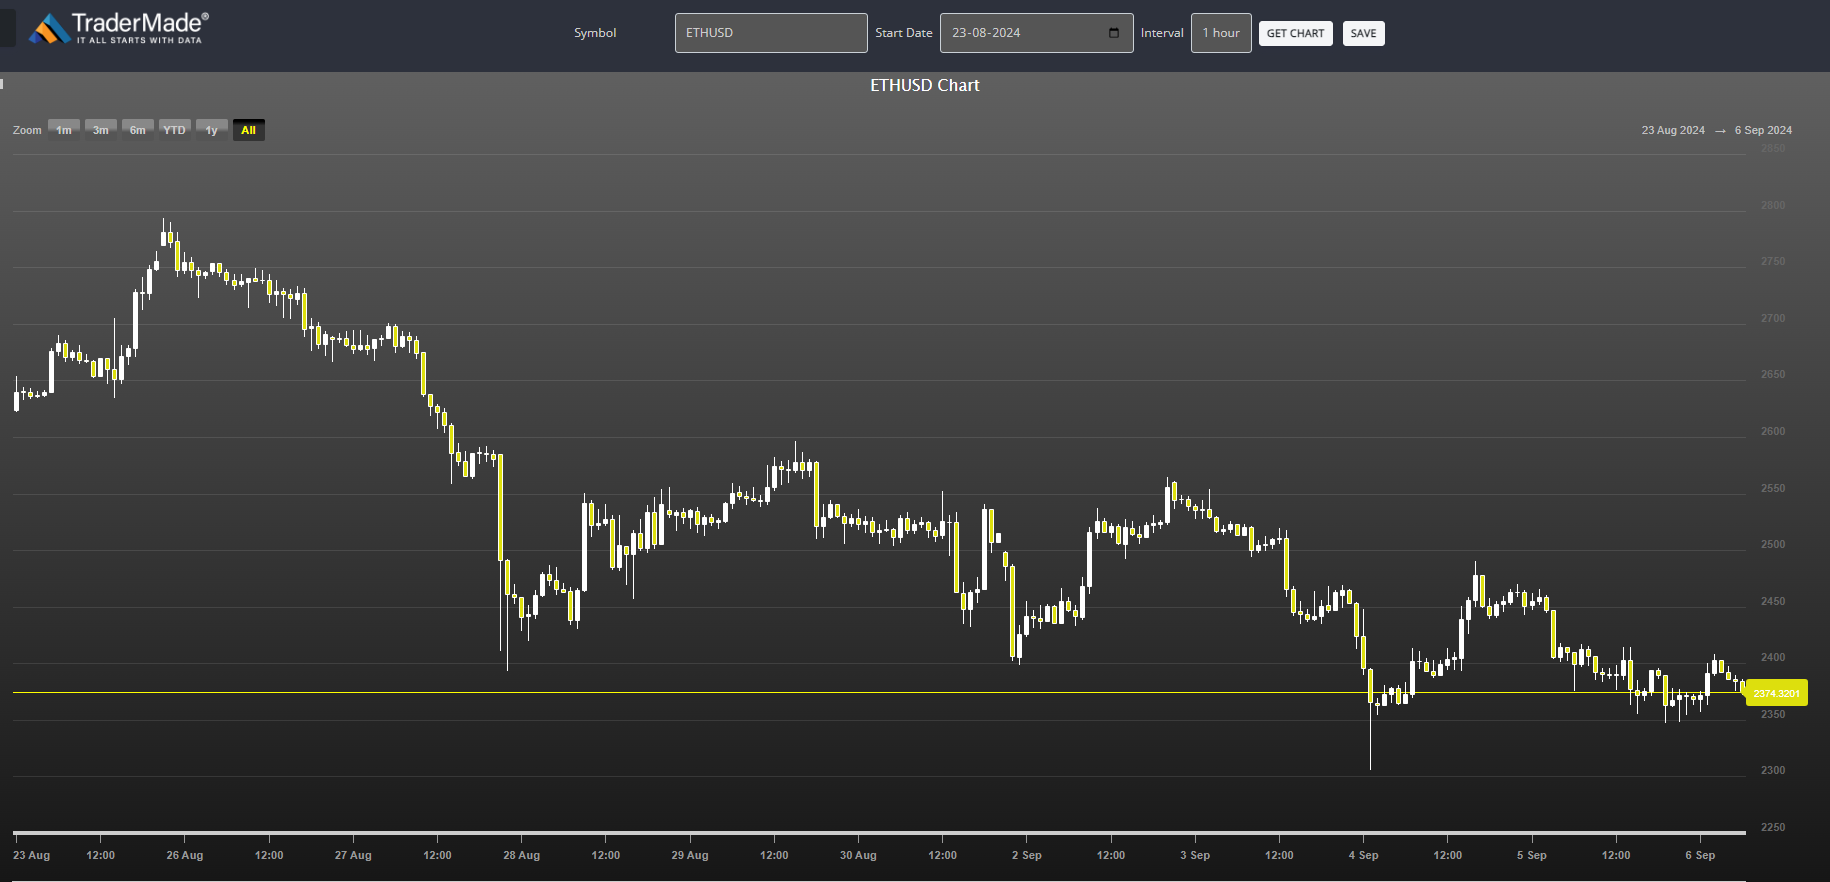Image resolution: width=1830 pixels, height=882 pixels.
Task: Set zoom range to 6m
Action: pos(138,130)
